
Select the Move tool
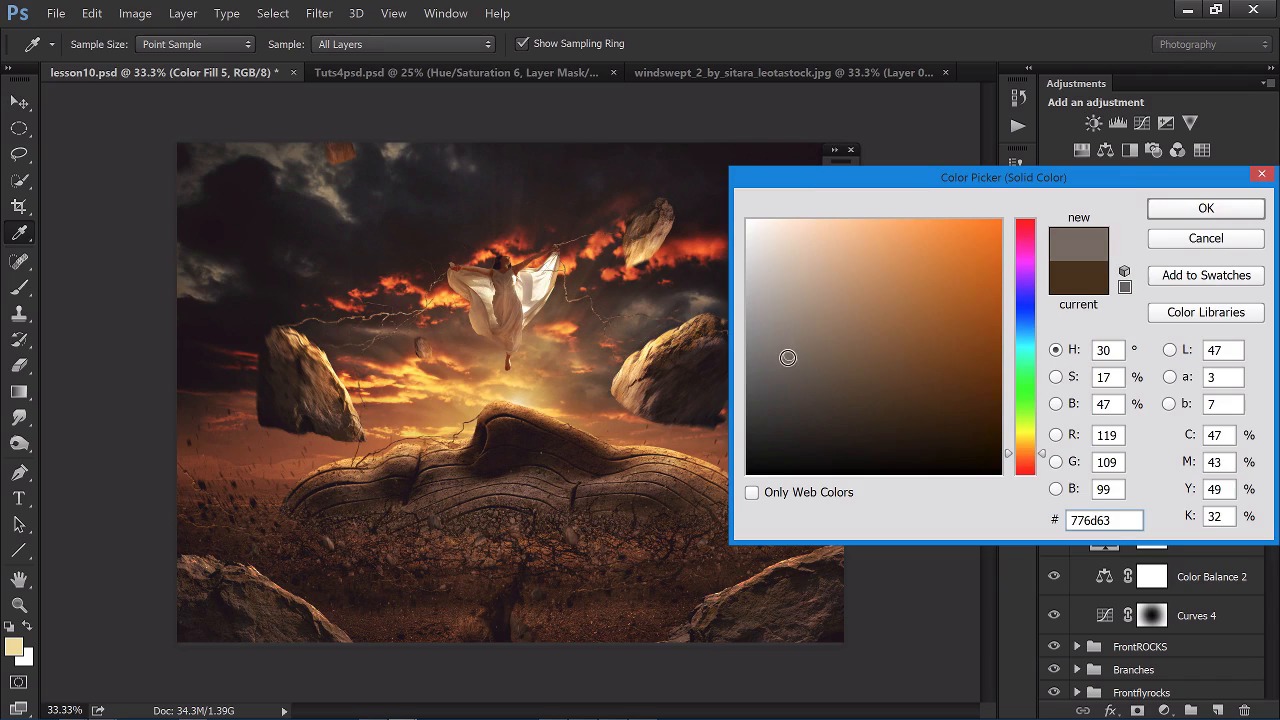pyautogui.click(x=19, y=102)
